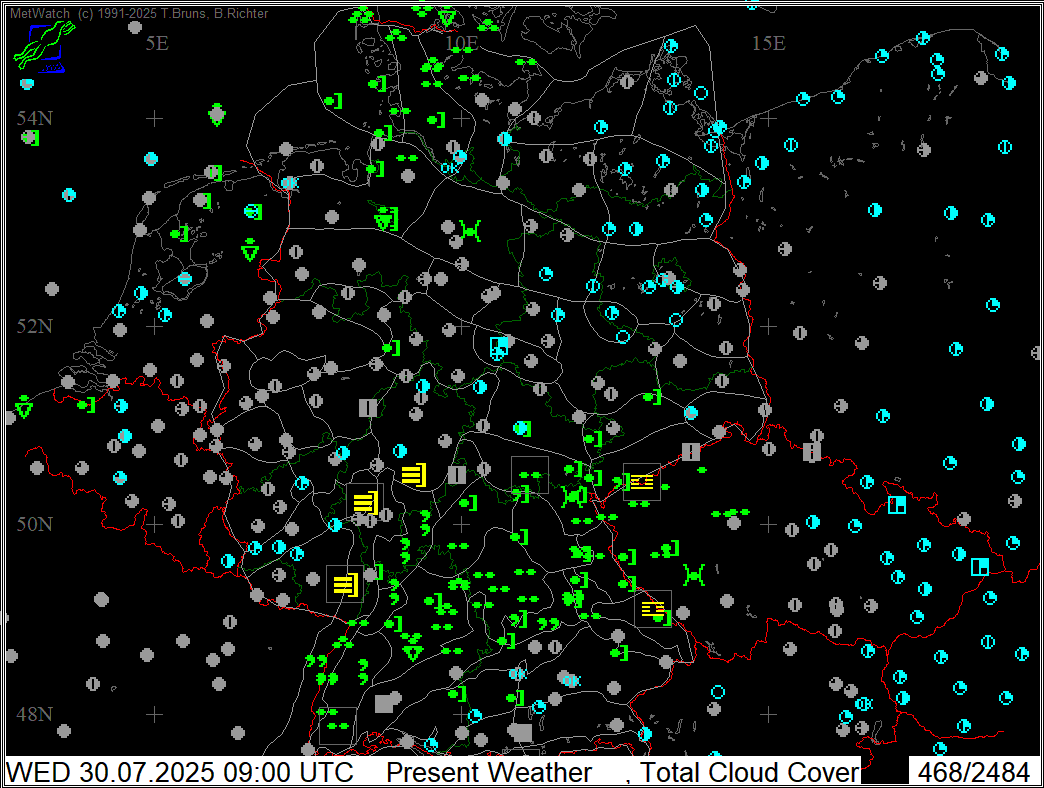Click the boxed two-green-dots symbol north of the 50N/10E cross
This screenshot has height=788, width=1044.
click(530, 475)
